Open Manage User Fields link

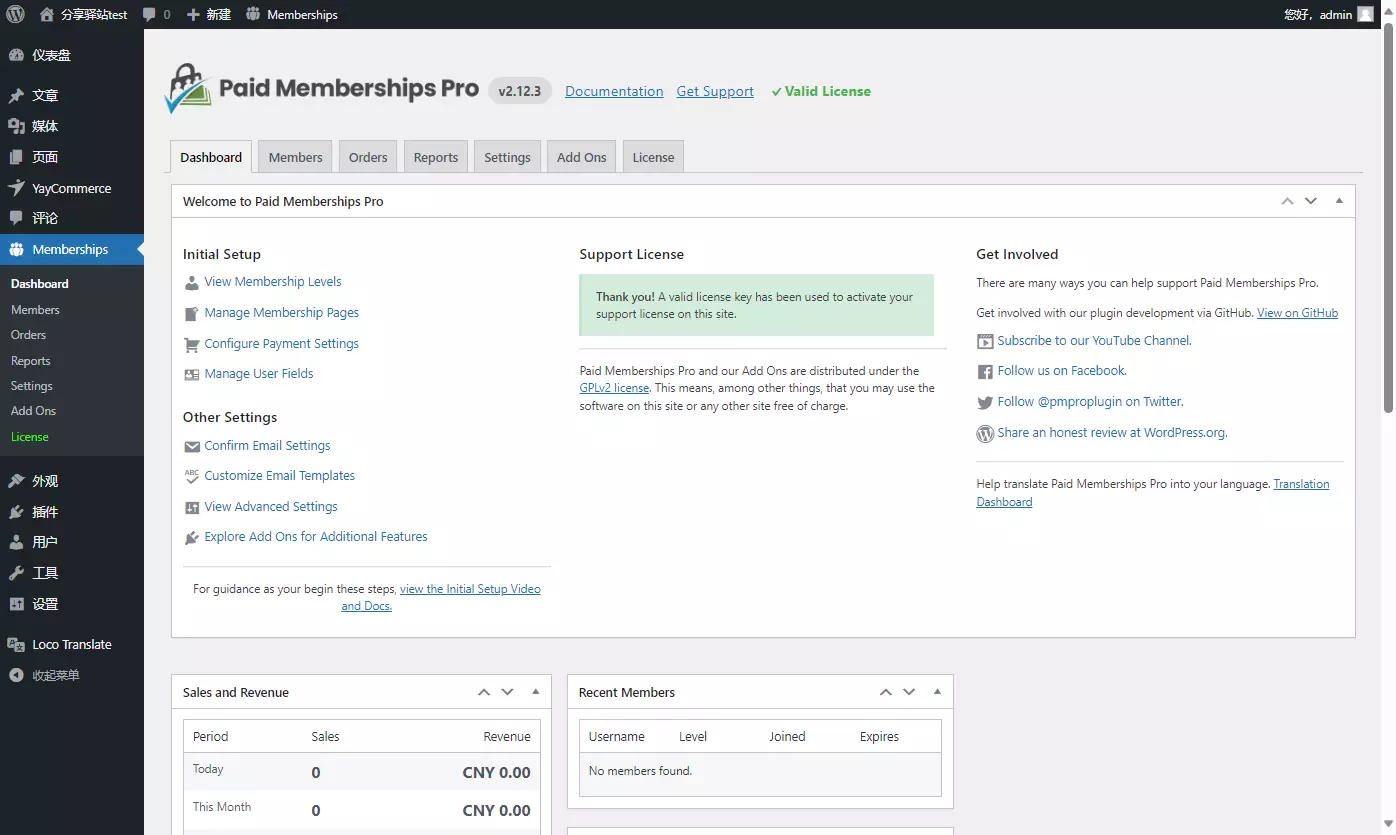click(x=259, y=374)
